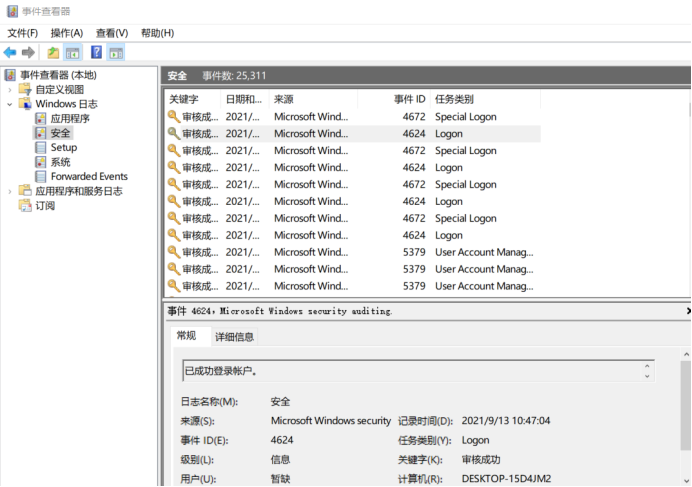Click the 审核成功 keyword value in details
The width and height of the screenshot is (692, 487).
481,460
